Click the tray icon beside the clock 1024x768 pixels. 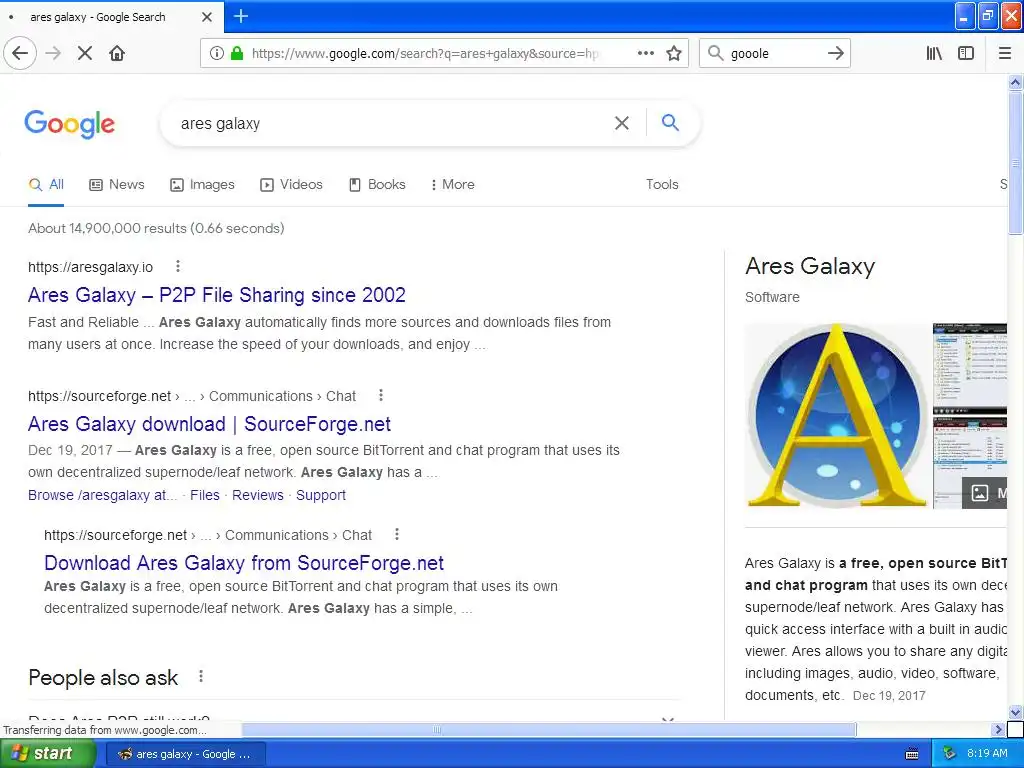[x=950, y=754]
